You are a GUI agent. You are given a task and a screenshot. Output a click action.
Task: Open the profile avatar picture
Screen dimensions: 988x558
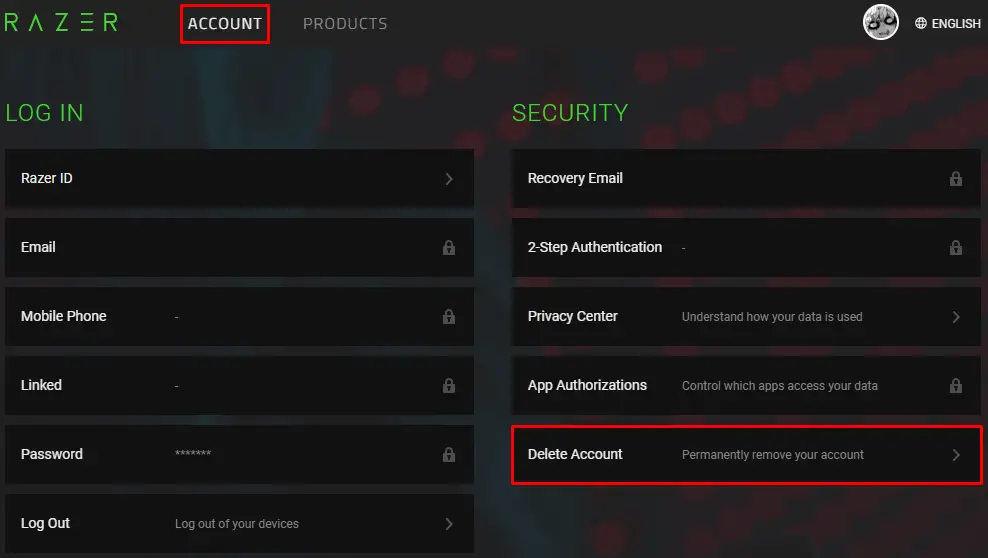881,22
